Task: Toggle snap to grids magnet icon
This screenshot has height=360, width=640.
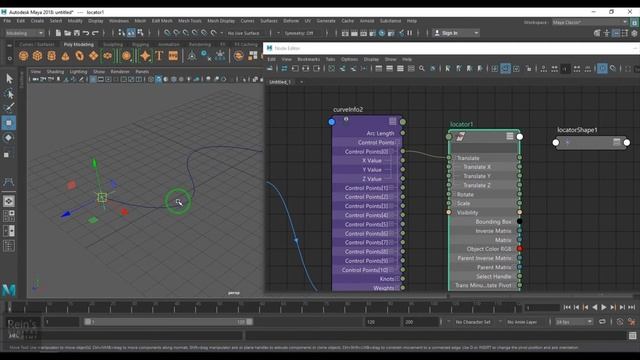Action: (x=167, y=33)
